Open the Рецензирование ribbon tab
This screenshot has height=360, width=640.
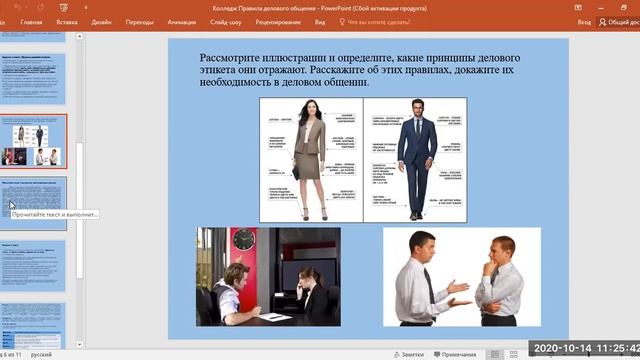278,22
